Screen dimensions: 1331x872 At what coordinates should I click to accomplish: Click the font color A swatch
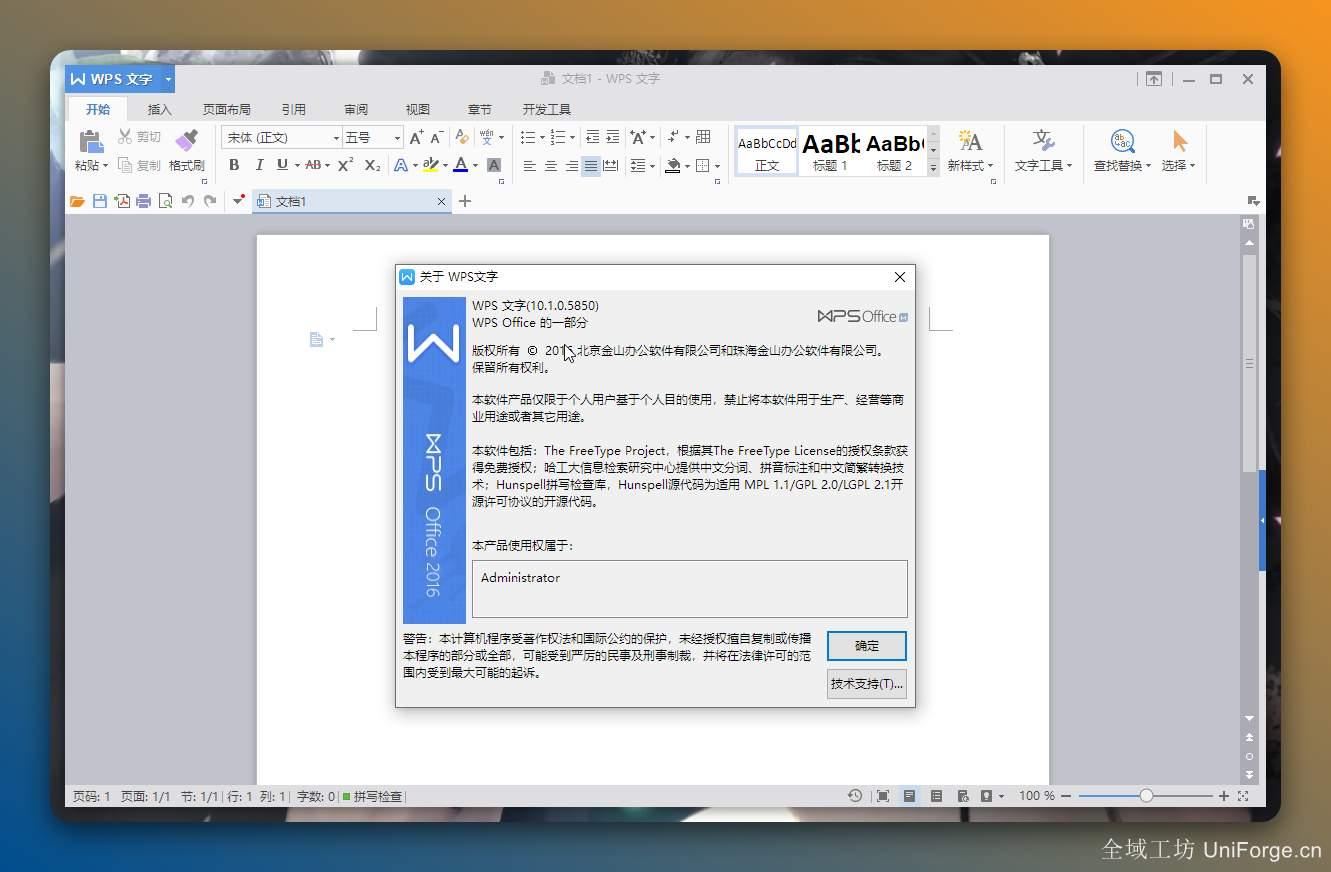tap(460, 165)
